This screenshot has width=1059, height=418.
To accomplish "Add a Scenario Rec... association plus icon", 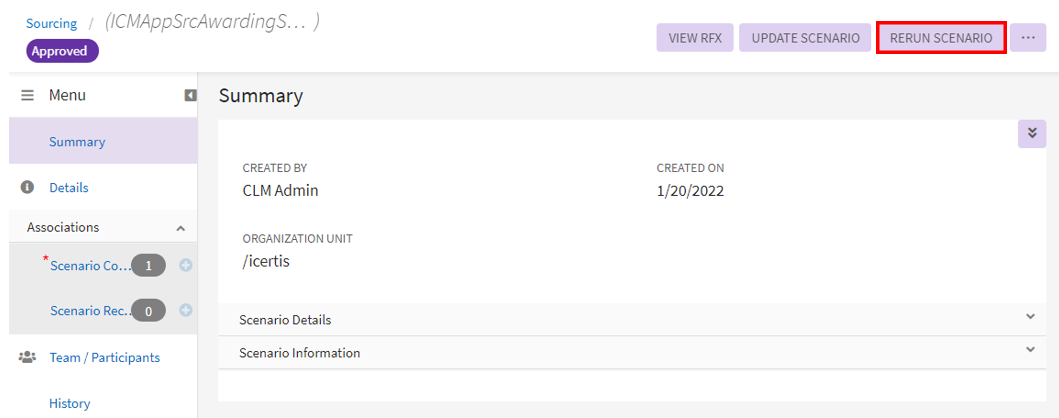I will [x=186, y=311].
